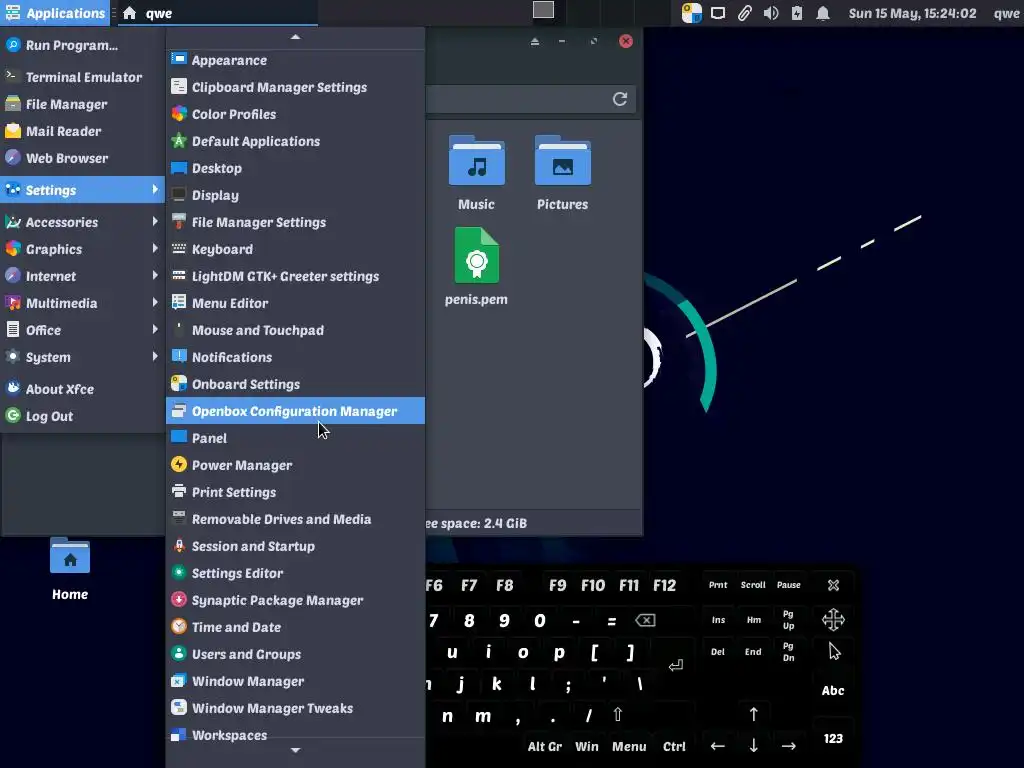
Task: Open Display settings
Action: point(295,195)
